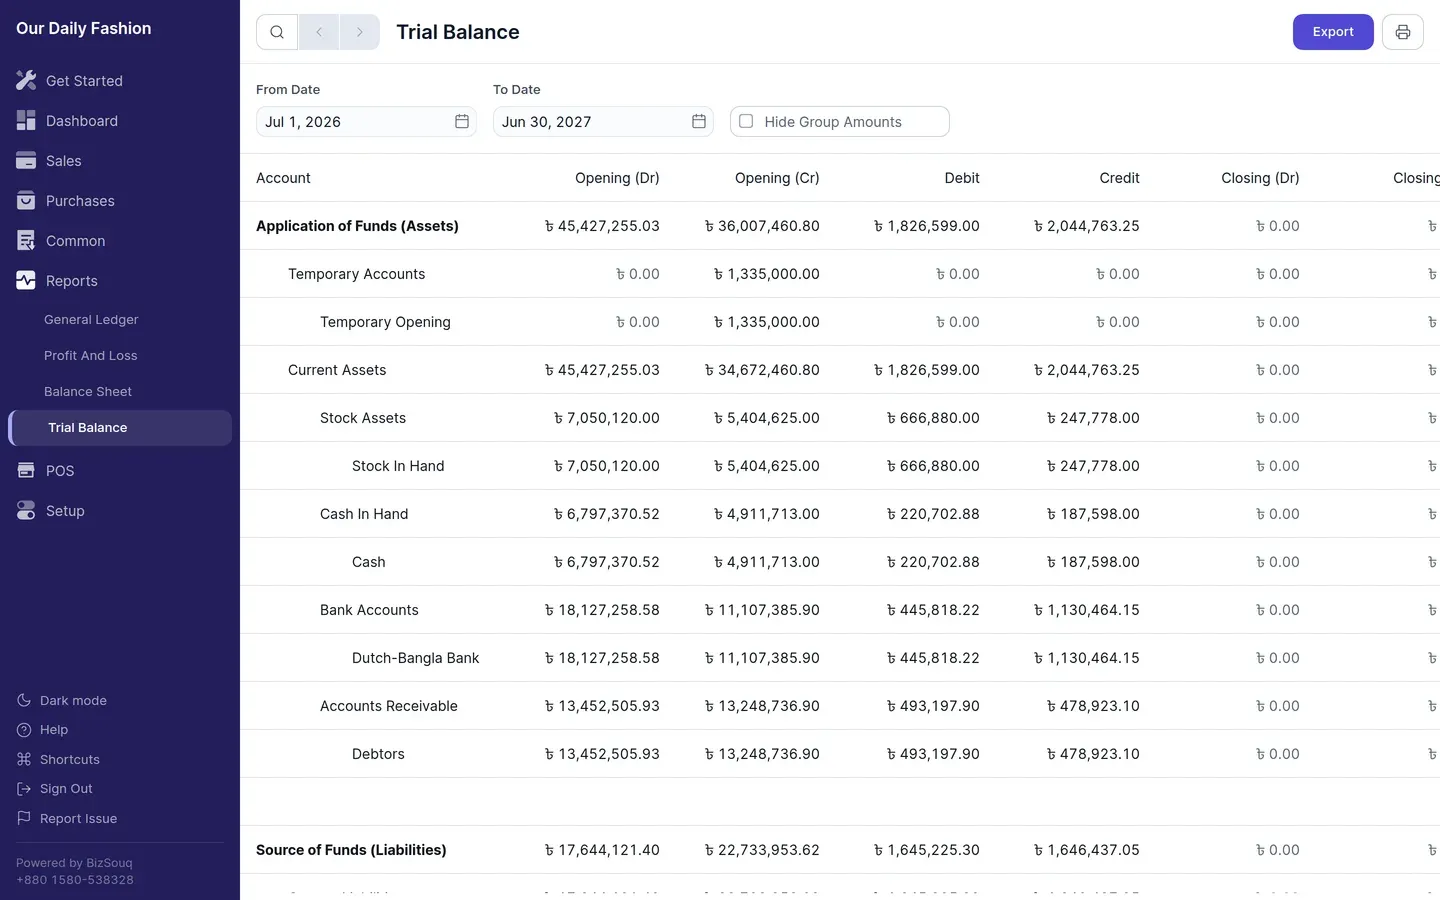
Task: Click the Get Started wrench icon
Action: pos(26,80)
